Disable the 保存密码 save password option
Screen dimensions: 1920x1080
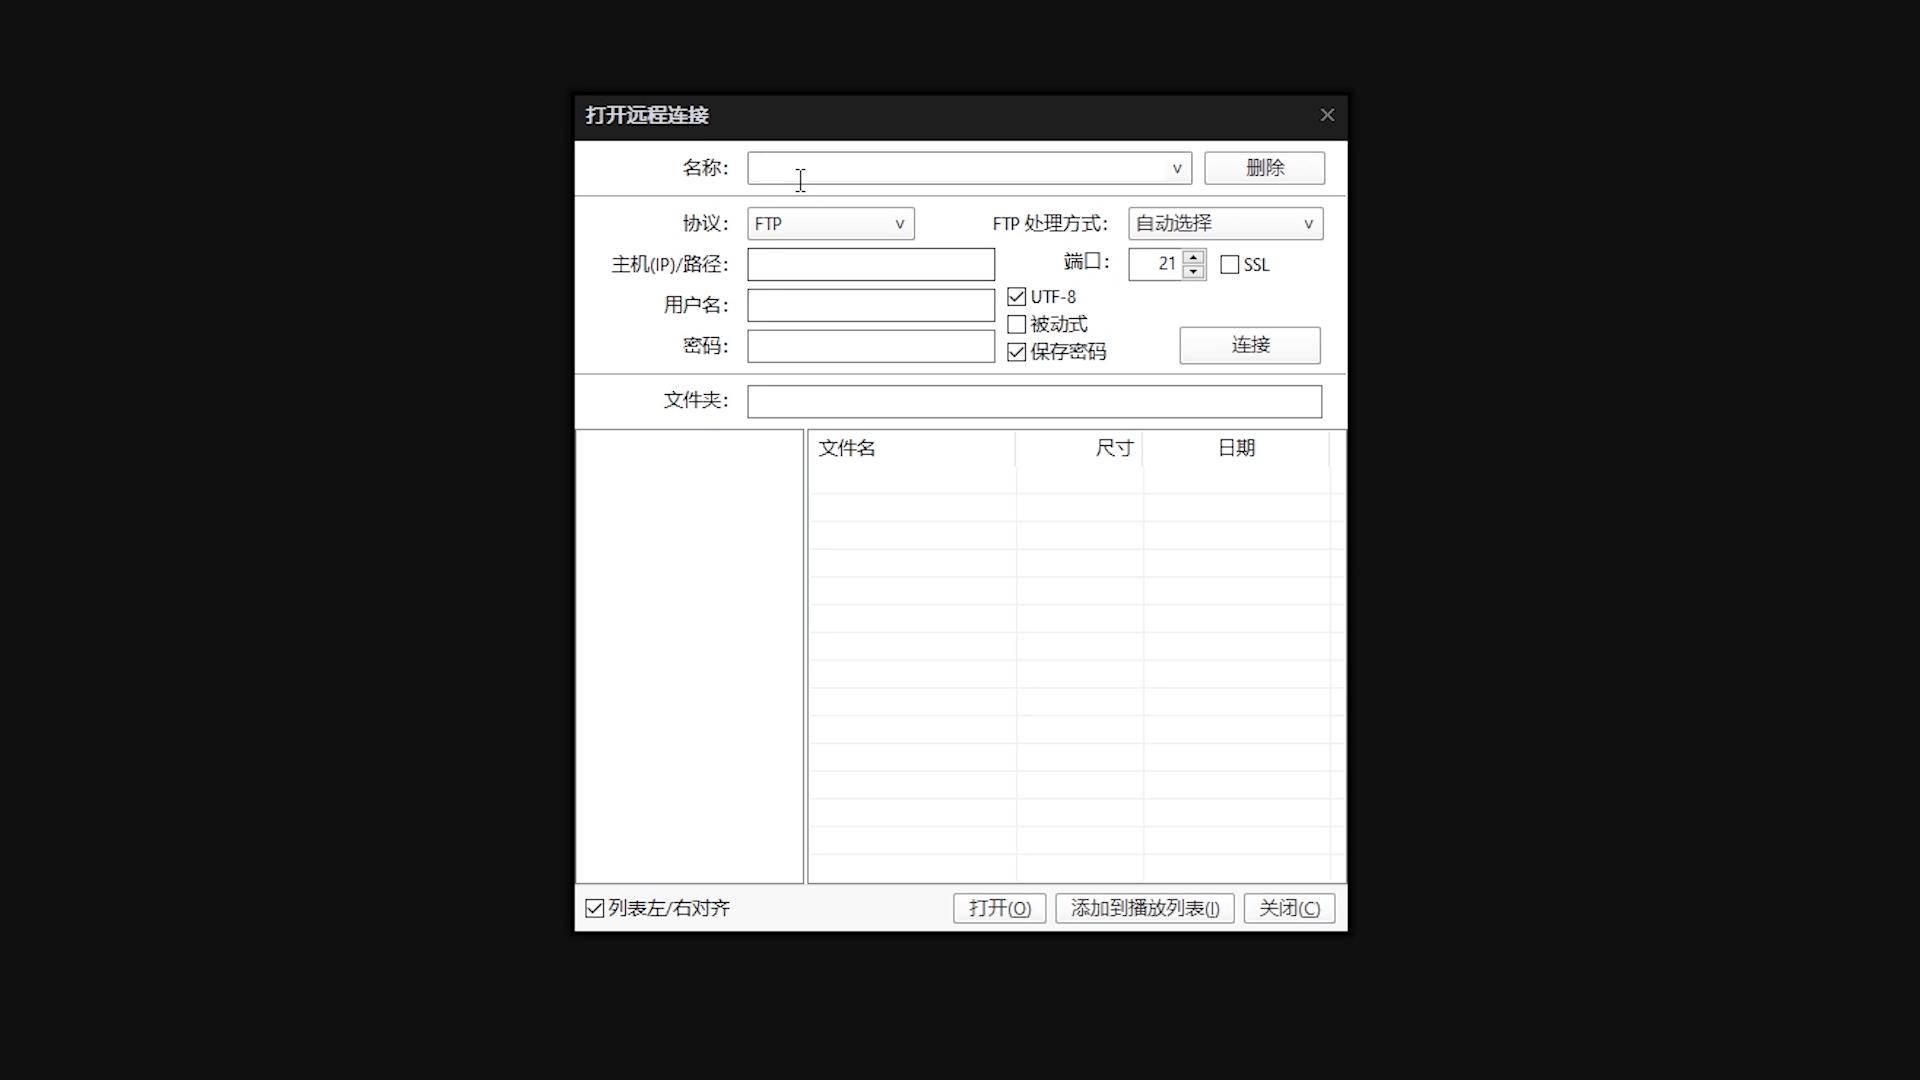pyautogui.click(x=1017, y=352)
